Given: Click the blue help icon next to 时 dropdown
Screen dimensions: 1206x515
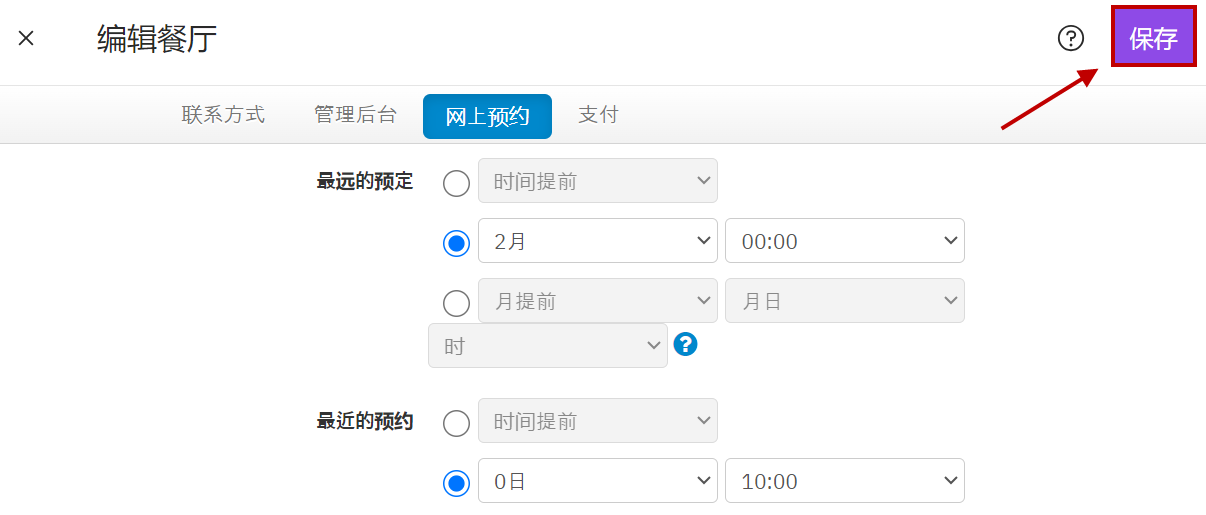Looking at the screenshot, I should pos(685,344).
